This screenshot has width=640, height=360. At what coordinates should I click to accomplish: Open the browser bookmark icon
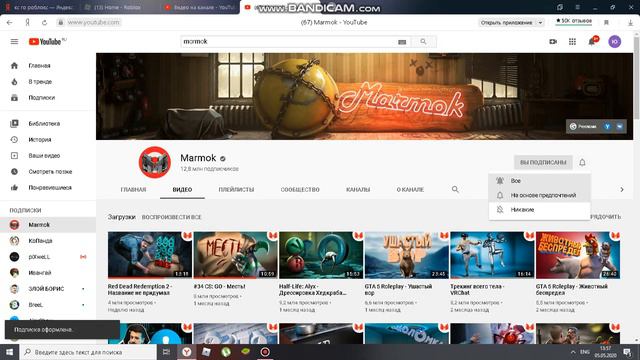pos(607,22)
